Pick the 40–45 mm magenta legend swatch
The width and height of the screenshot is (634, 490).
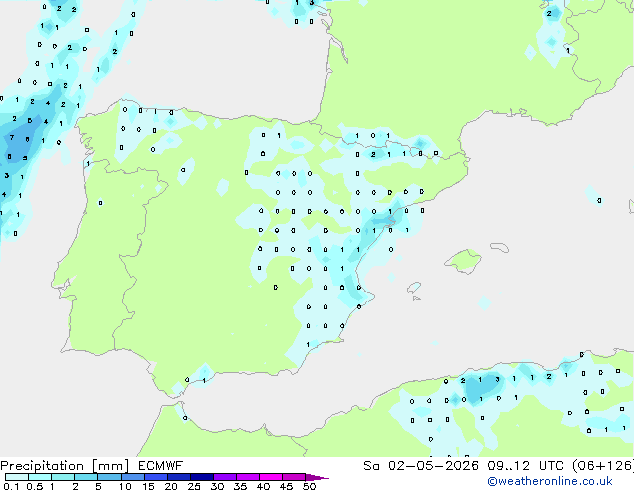(271, 477)
